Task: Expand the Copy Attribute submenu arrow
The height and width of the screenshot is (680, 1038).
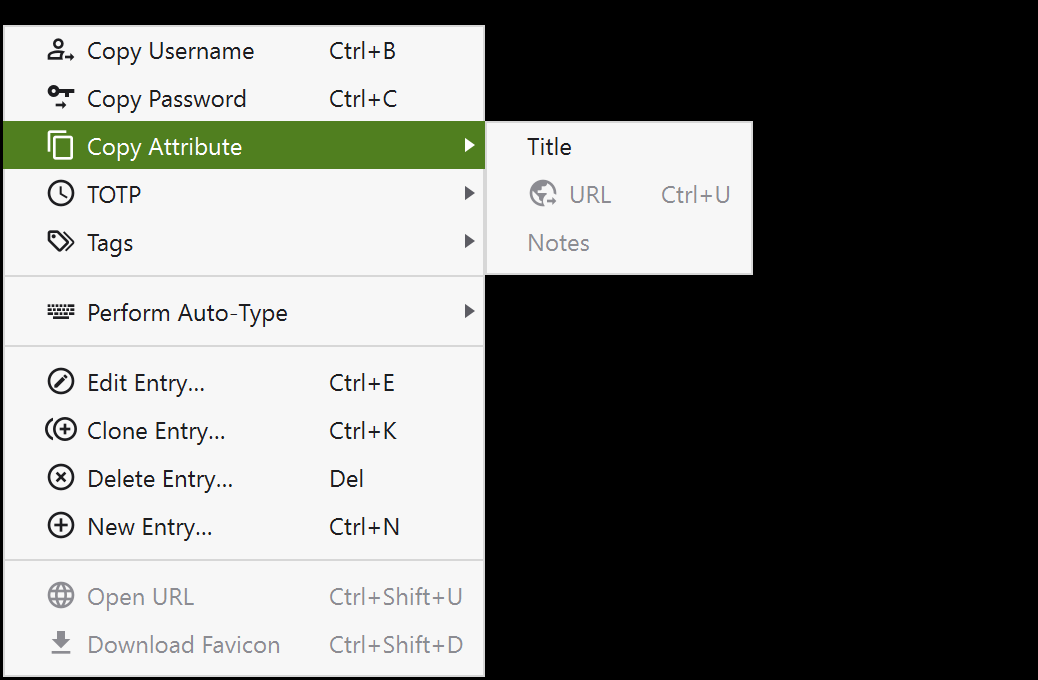Action: (470, 145)
